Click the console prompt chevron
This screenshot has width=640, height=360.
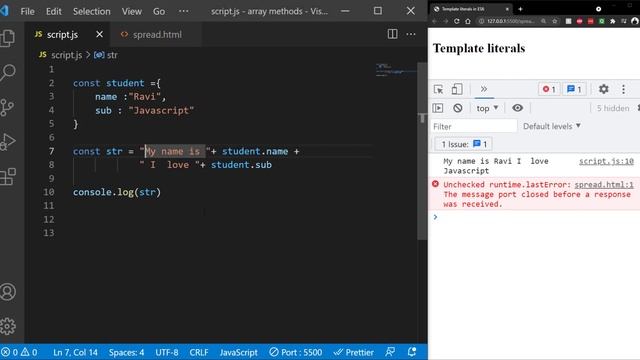[436, 217]
